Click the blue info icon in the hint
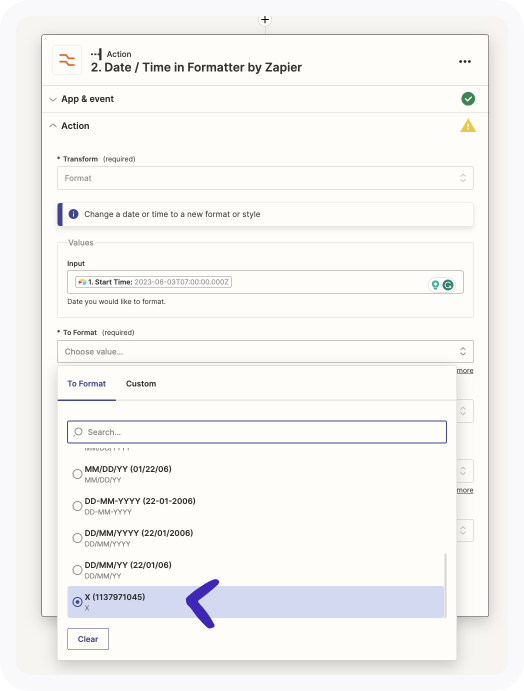Screen dimensions: 524x691 coord(74,214)
